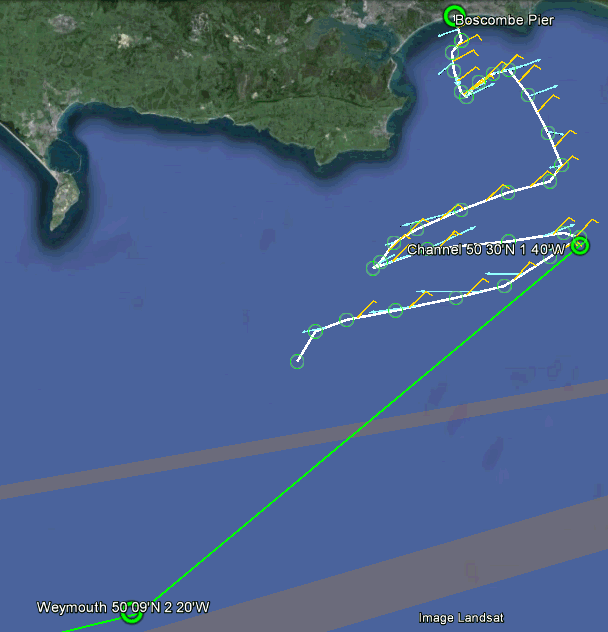Screen dimensions: 608x632
Task: Select the track point circle just before the final endpoint
Action: tap(315, 331)
